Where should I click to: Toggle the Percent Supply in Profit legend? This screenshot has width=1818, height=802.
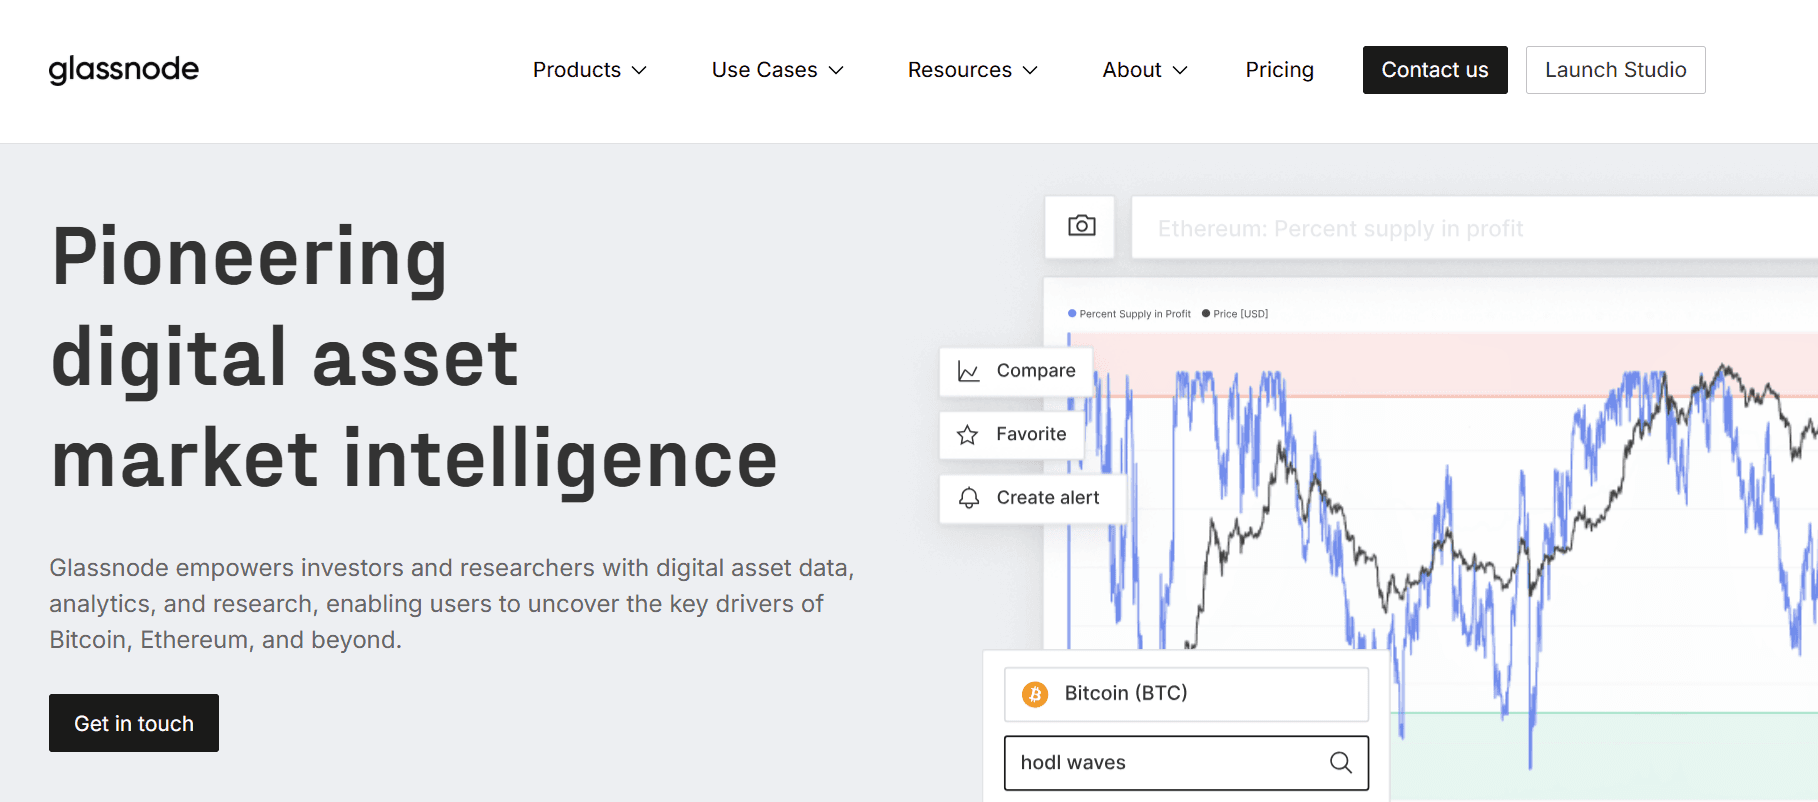[1130, 314]
